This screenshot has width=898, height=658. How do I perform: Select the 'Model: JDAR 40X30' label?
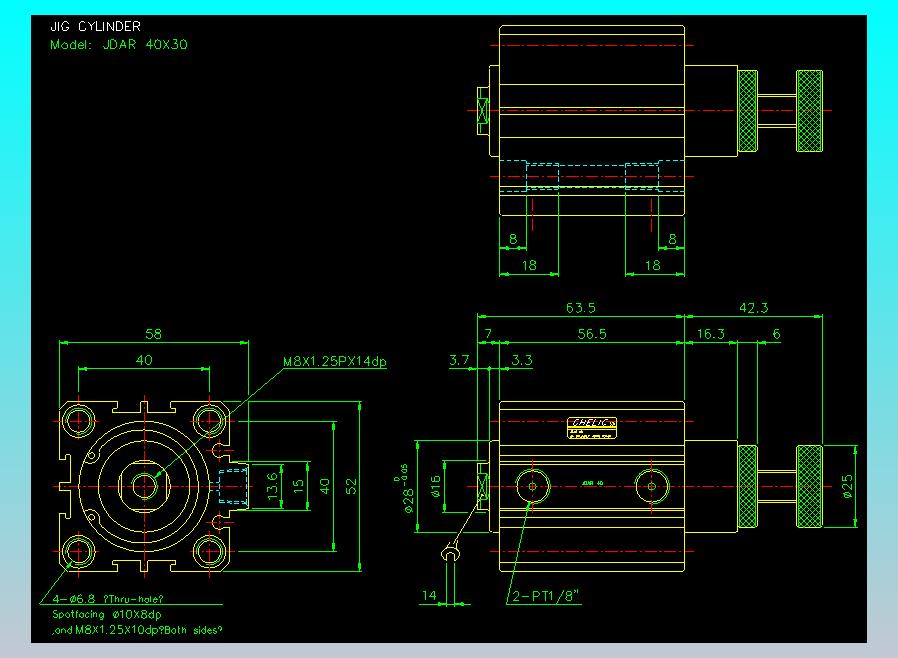tap(119, 45)
